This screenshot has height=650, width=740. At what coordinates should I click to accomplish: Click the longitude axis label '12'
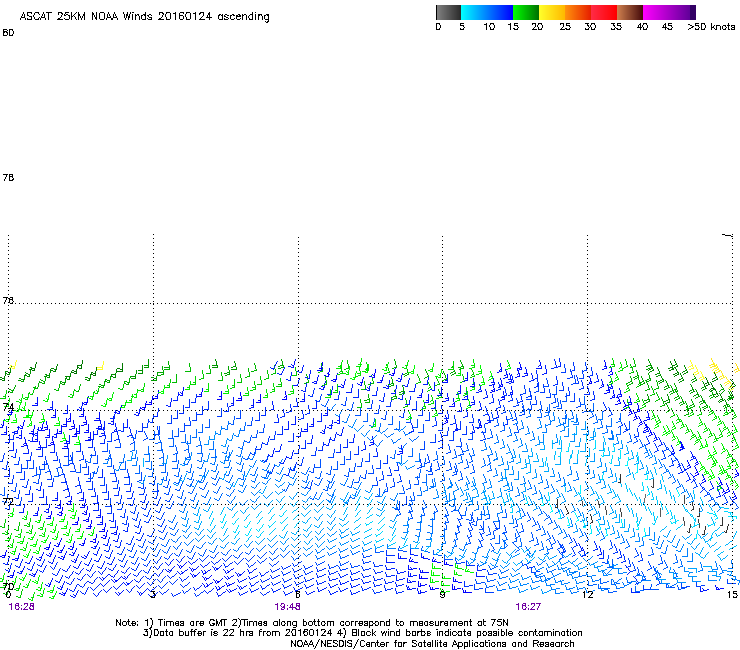(x=587, y=595)
